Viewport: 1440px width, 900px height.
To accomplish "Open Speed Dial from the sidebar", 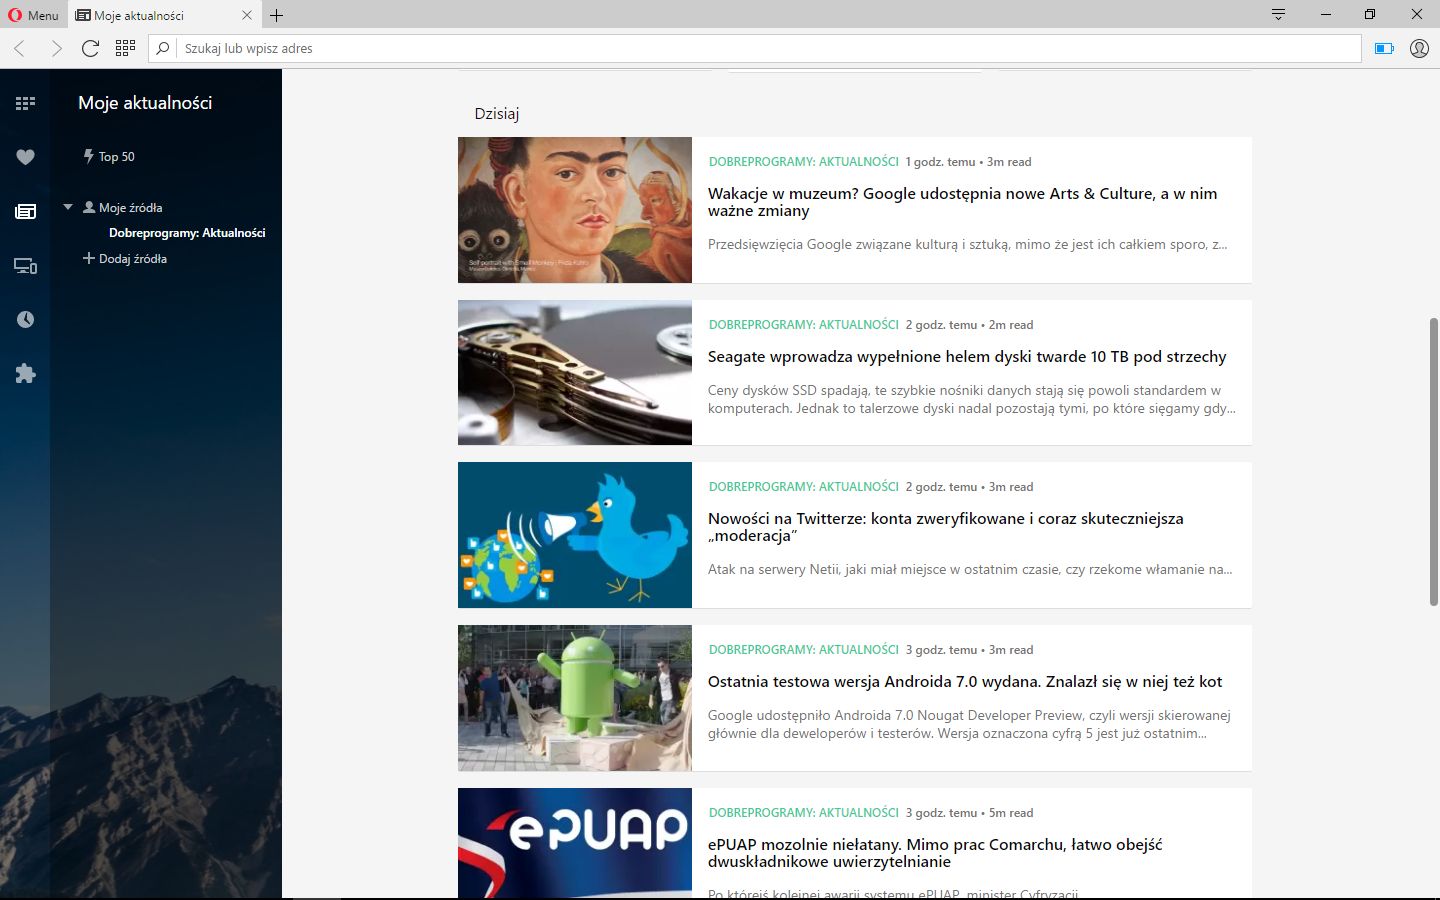I will 25,103.
